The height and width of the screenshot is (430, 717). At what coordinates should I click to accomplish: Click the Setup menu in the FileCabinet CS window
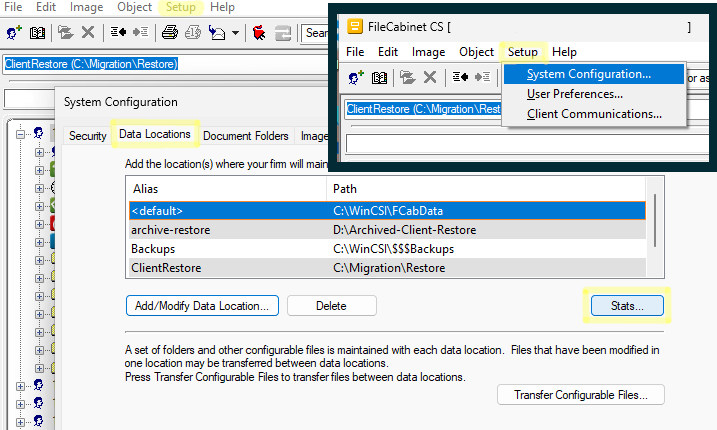(x=523, y=52)
